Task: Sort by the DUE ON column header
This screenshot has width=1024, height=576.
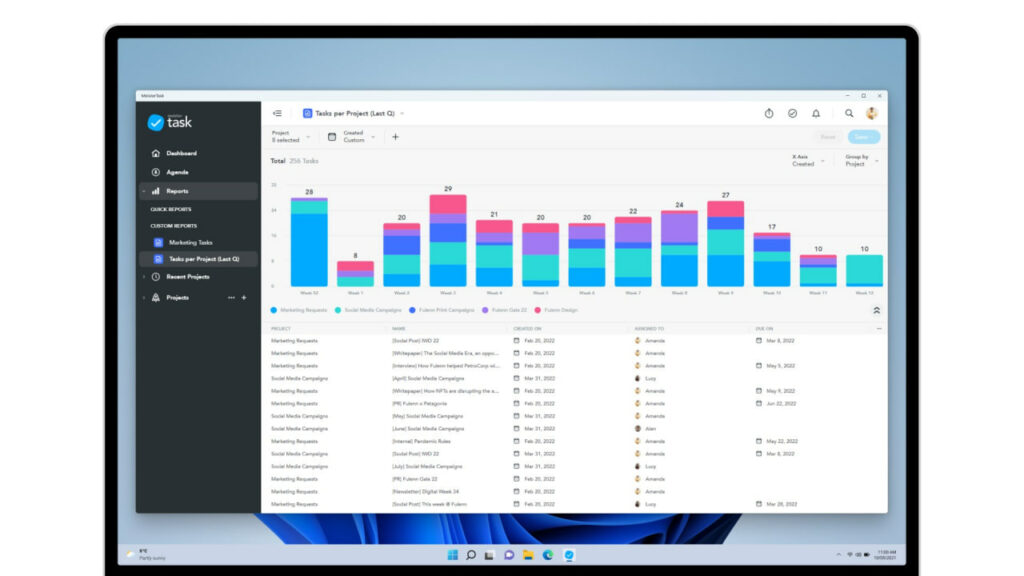Action: [764, 328]
